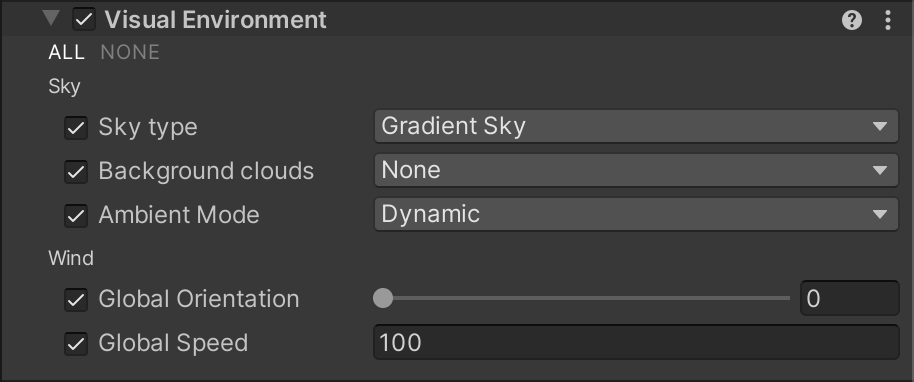This screenshot has width=914, height=382.
Task: Uncheck the Sky type override checkbox
Action: click(x=76, y=128)
